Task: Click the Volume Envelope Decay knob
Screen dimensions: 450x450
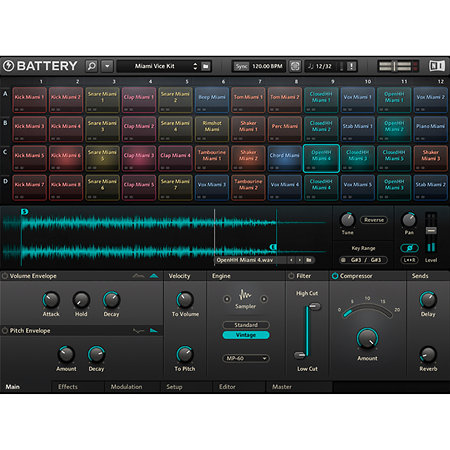Action: 111,300
